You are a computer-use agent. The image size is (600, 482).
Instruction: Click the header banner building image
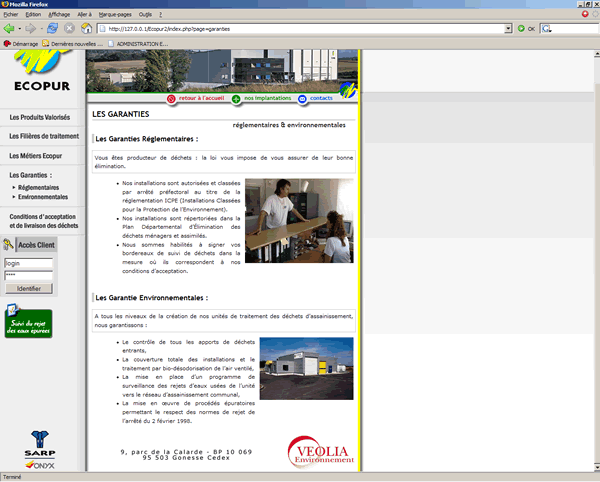pos(222,71)
